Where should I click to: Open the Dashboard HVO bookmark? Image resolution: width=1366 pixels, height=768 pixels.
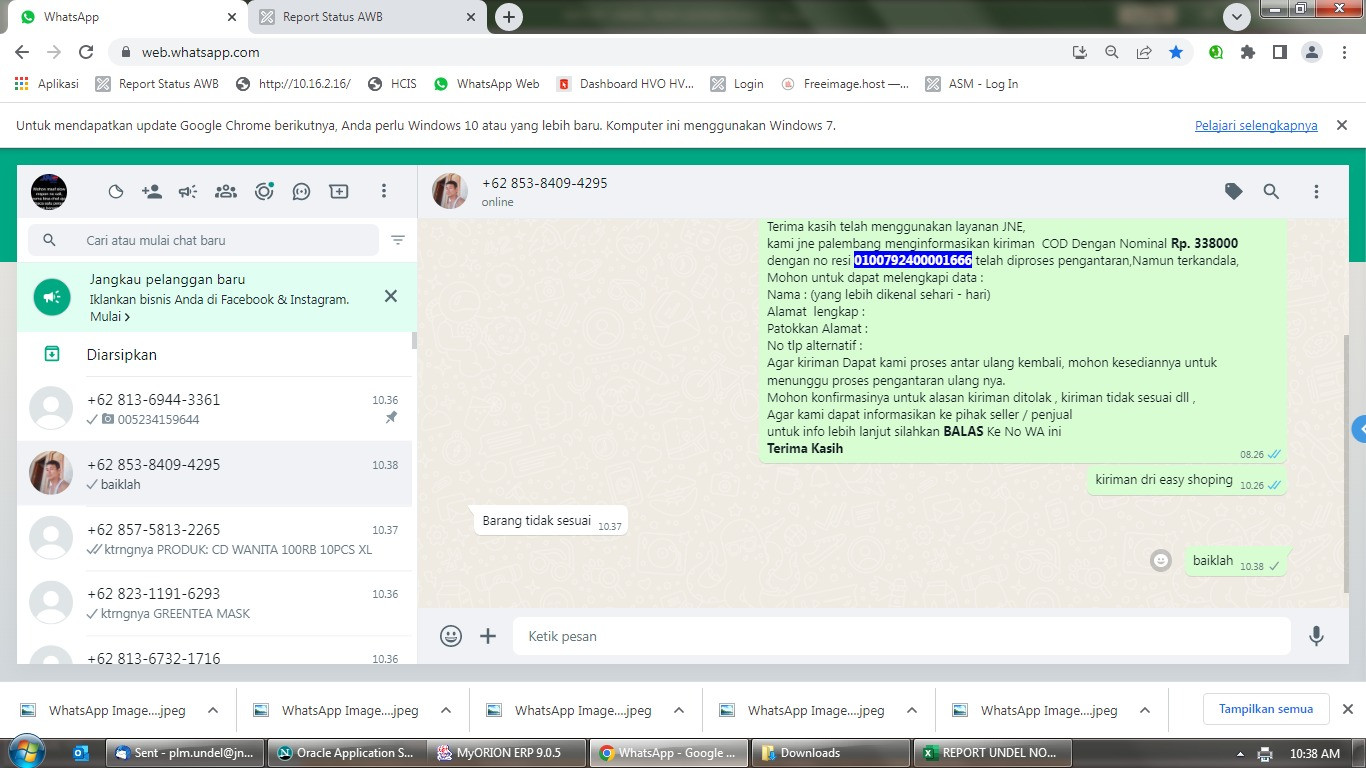tap(625, 84)
